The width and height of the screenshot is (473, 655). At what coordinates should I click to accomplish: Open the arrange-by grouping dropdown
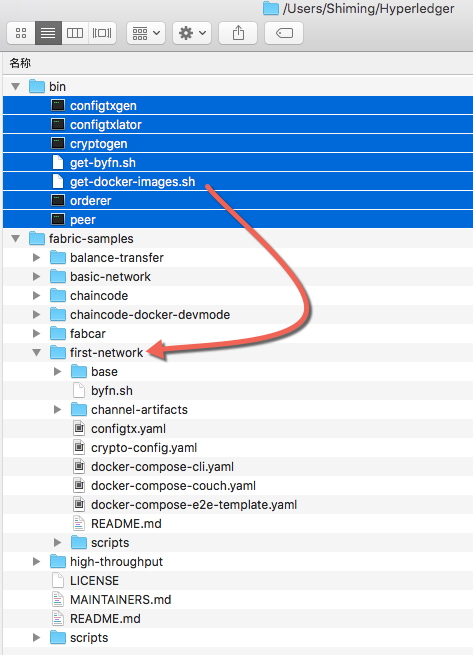tap(146, 33)
